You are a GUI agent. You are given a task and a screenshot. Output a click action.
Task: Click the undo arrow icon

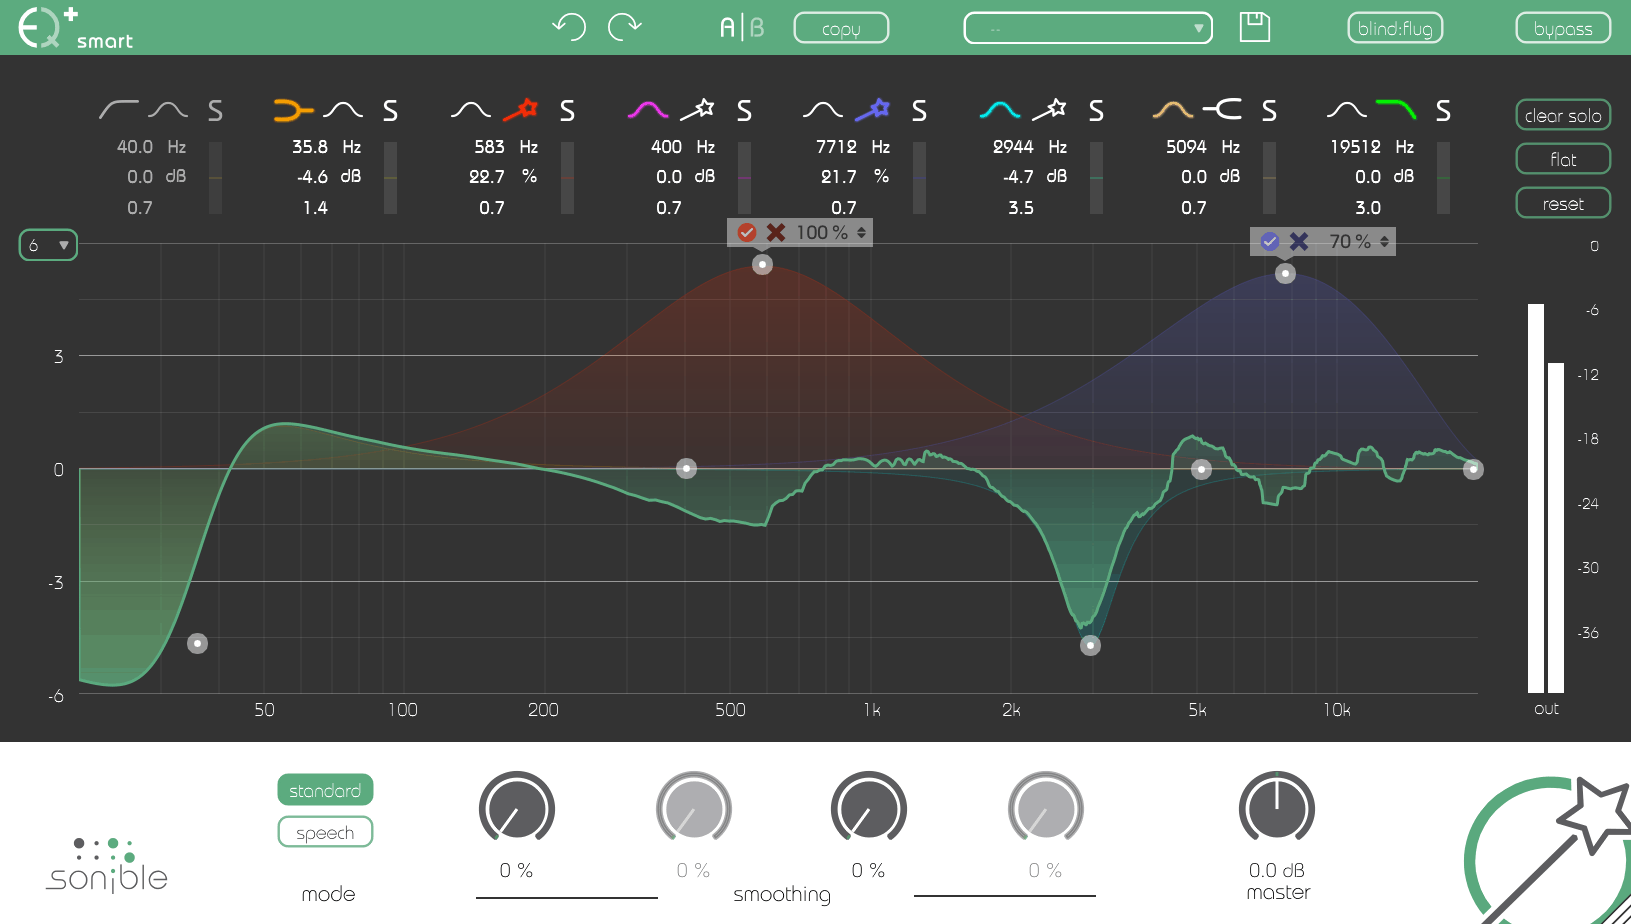click(569, 27)
